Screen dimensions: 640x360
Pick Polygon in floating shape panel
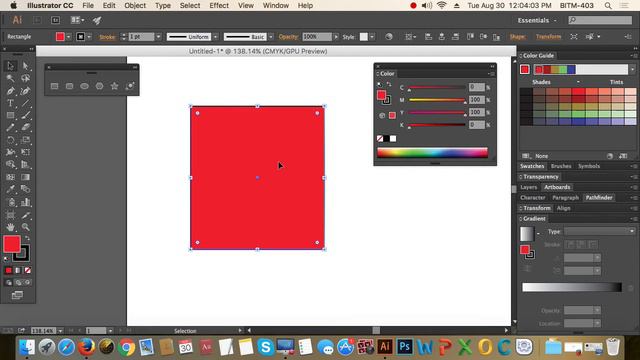(x=99, y=86)
